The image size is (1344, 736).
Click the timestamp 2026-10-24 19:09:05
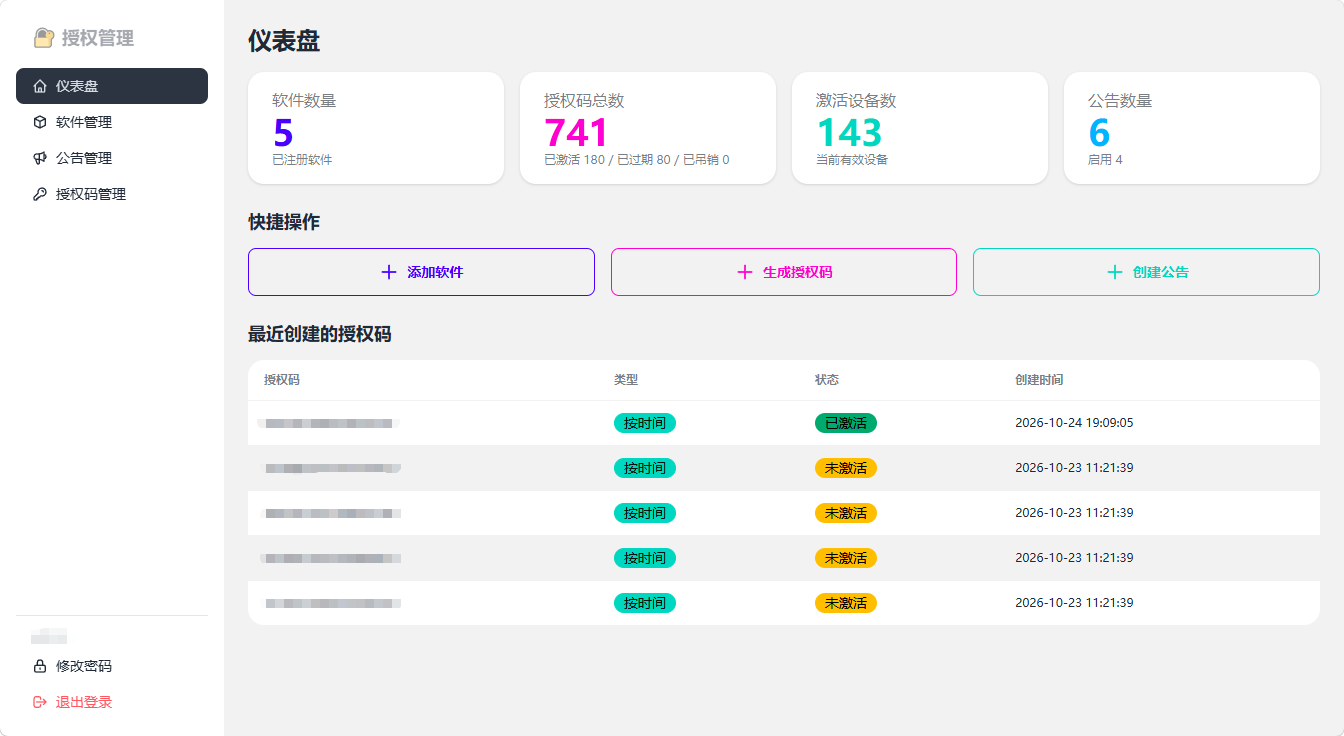click(x=1074, y=423)
